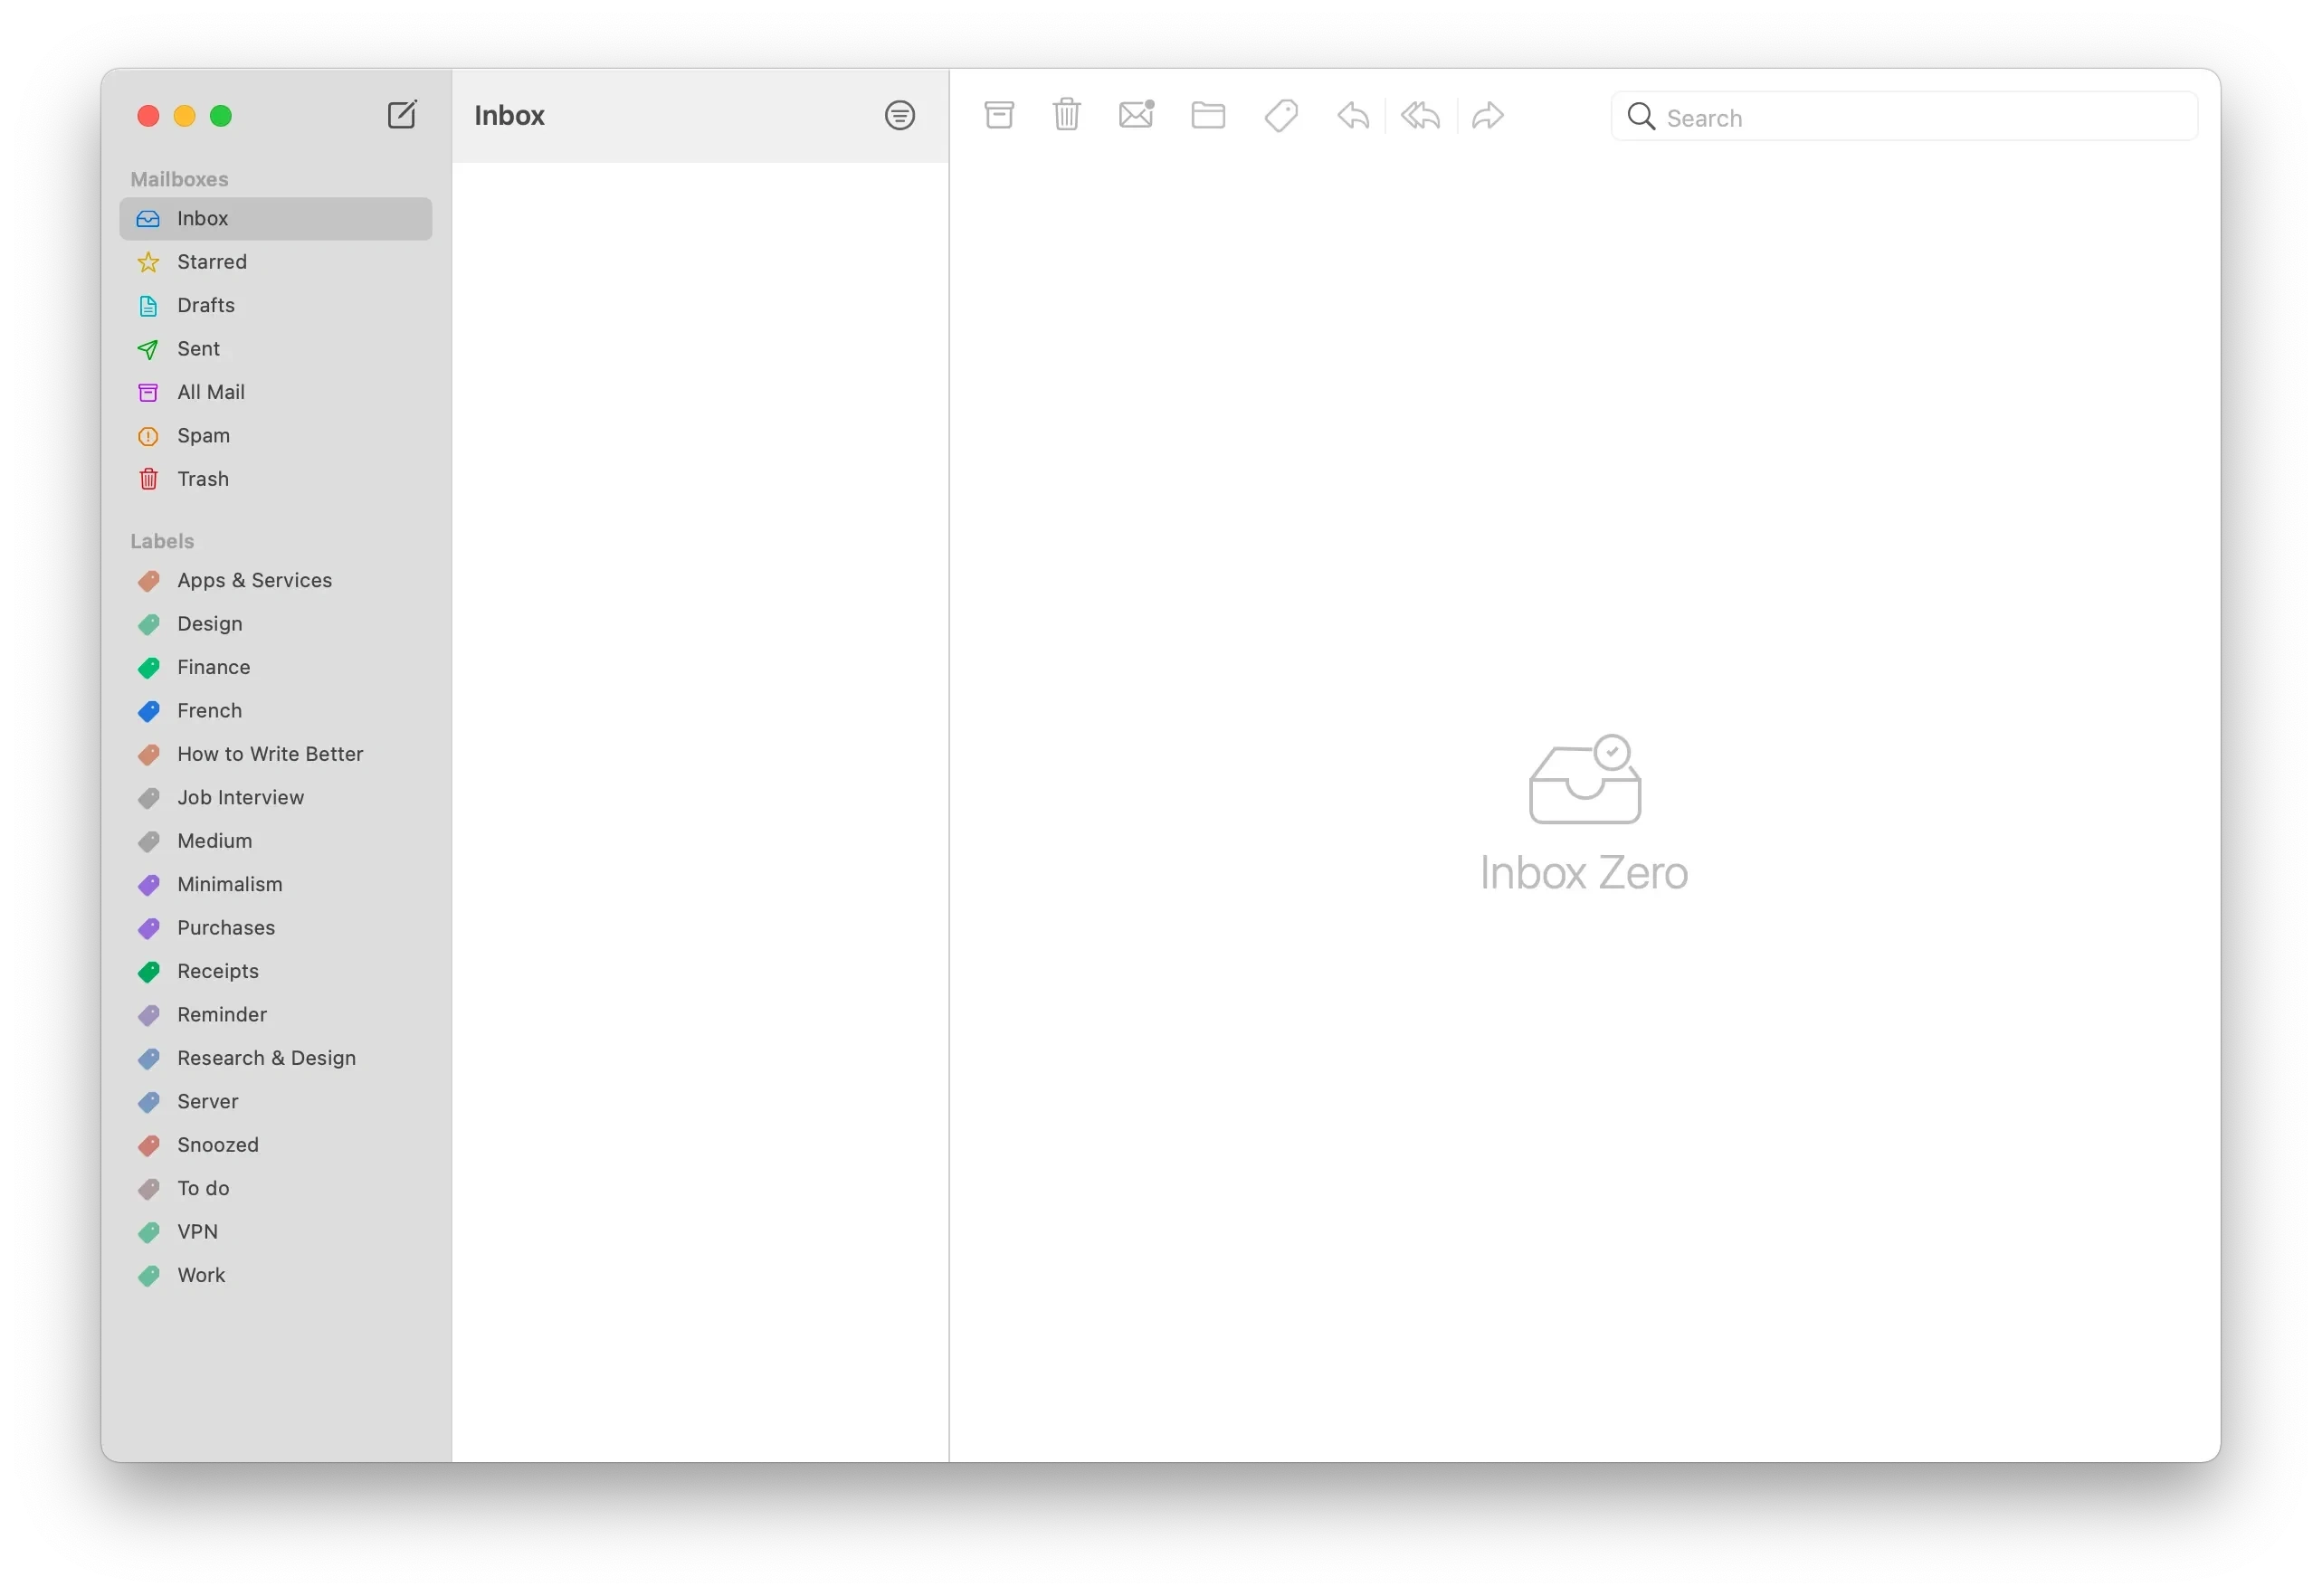Click the delete trash icon
This screenshot has height=1596, width=2322.
click(1066, 113)
